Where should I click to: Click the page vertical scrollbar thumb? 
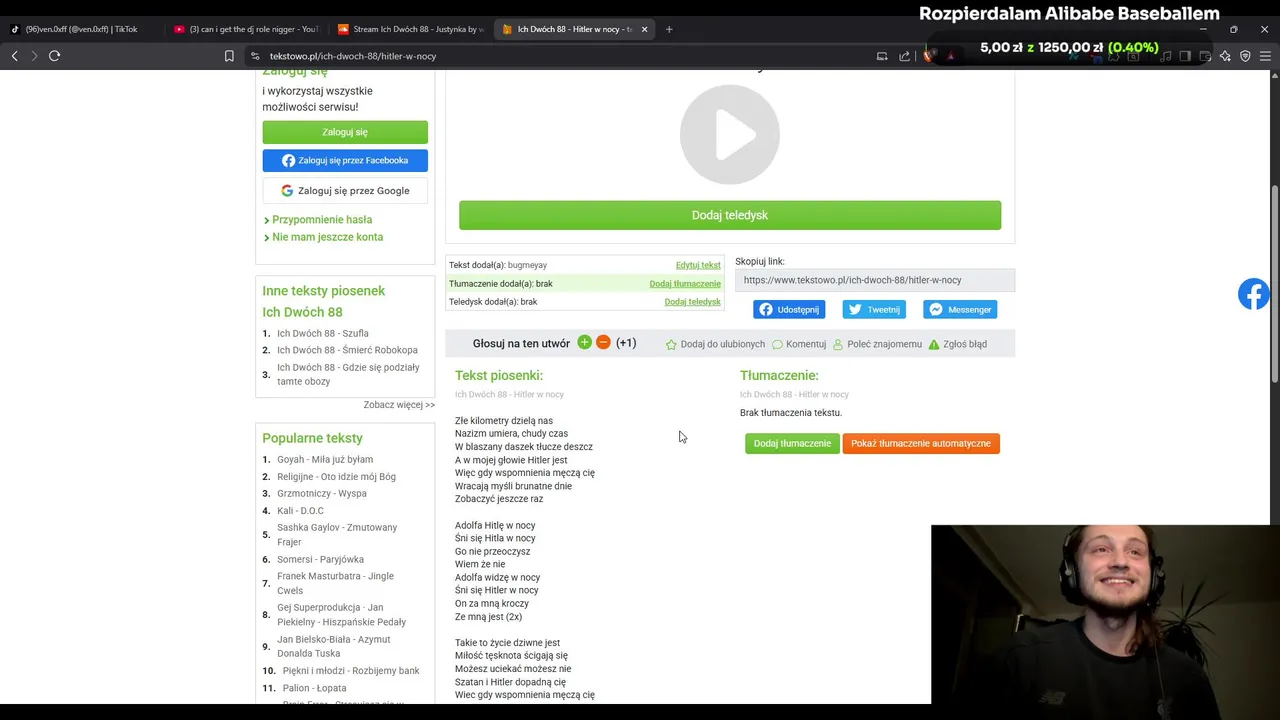[x=1274, y=283]
